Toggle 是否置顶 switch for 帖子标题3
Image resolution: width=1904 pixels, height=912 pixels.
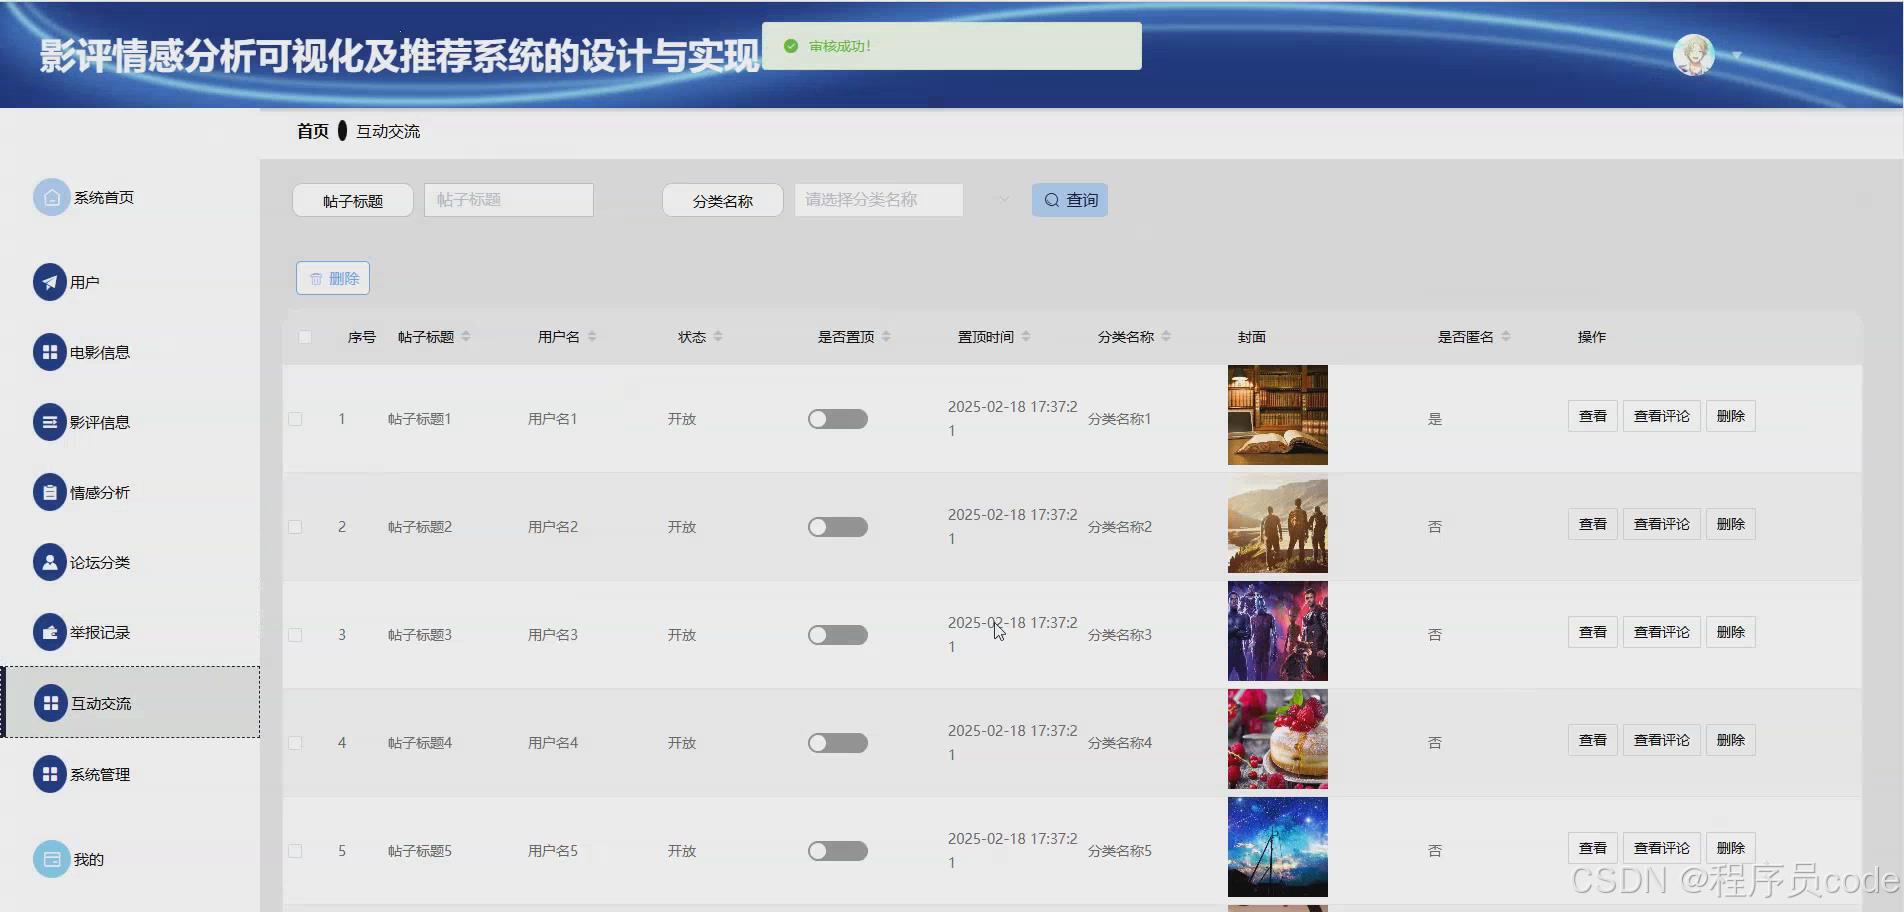pos(838,635)
